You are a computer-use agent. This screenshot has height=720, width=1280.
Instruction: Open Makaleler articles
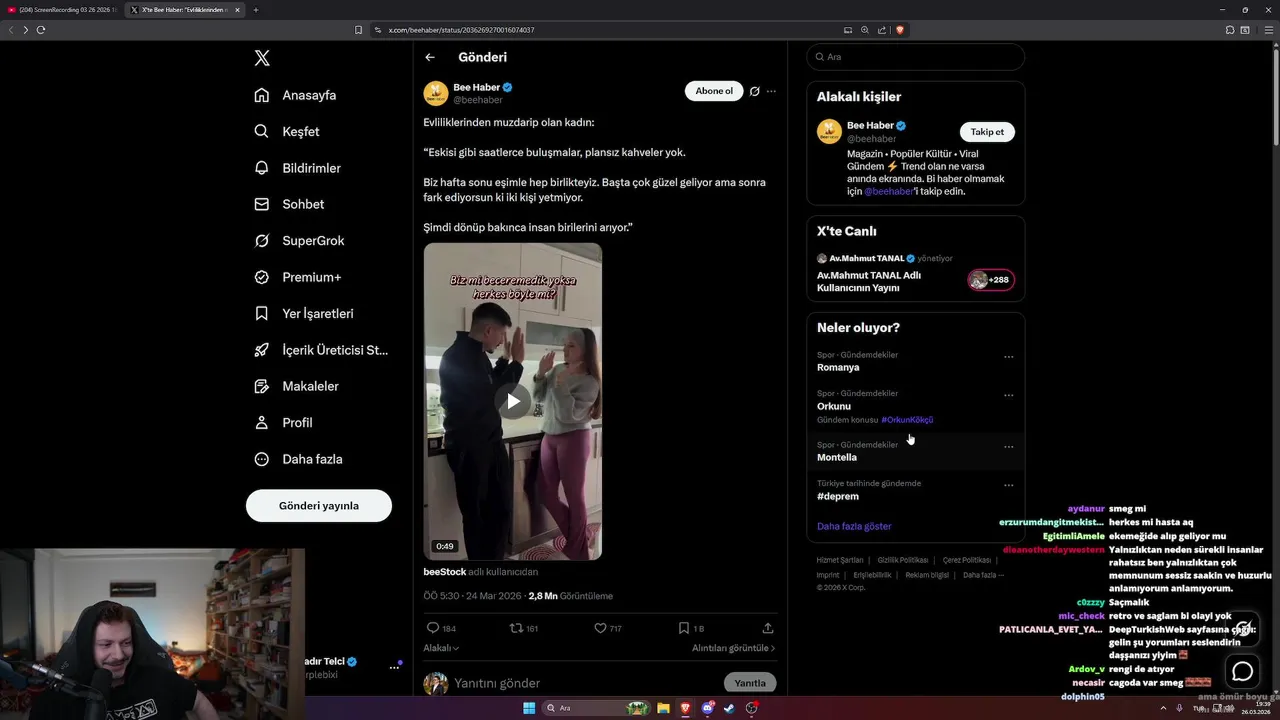[x=296, y=386]
